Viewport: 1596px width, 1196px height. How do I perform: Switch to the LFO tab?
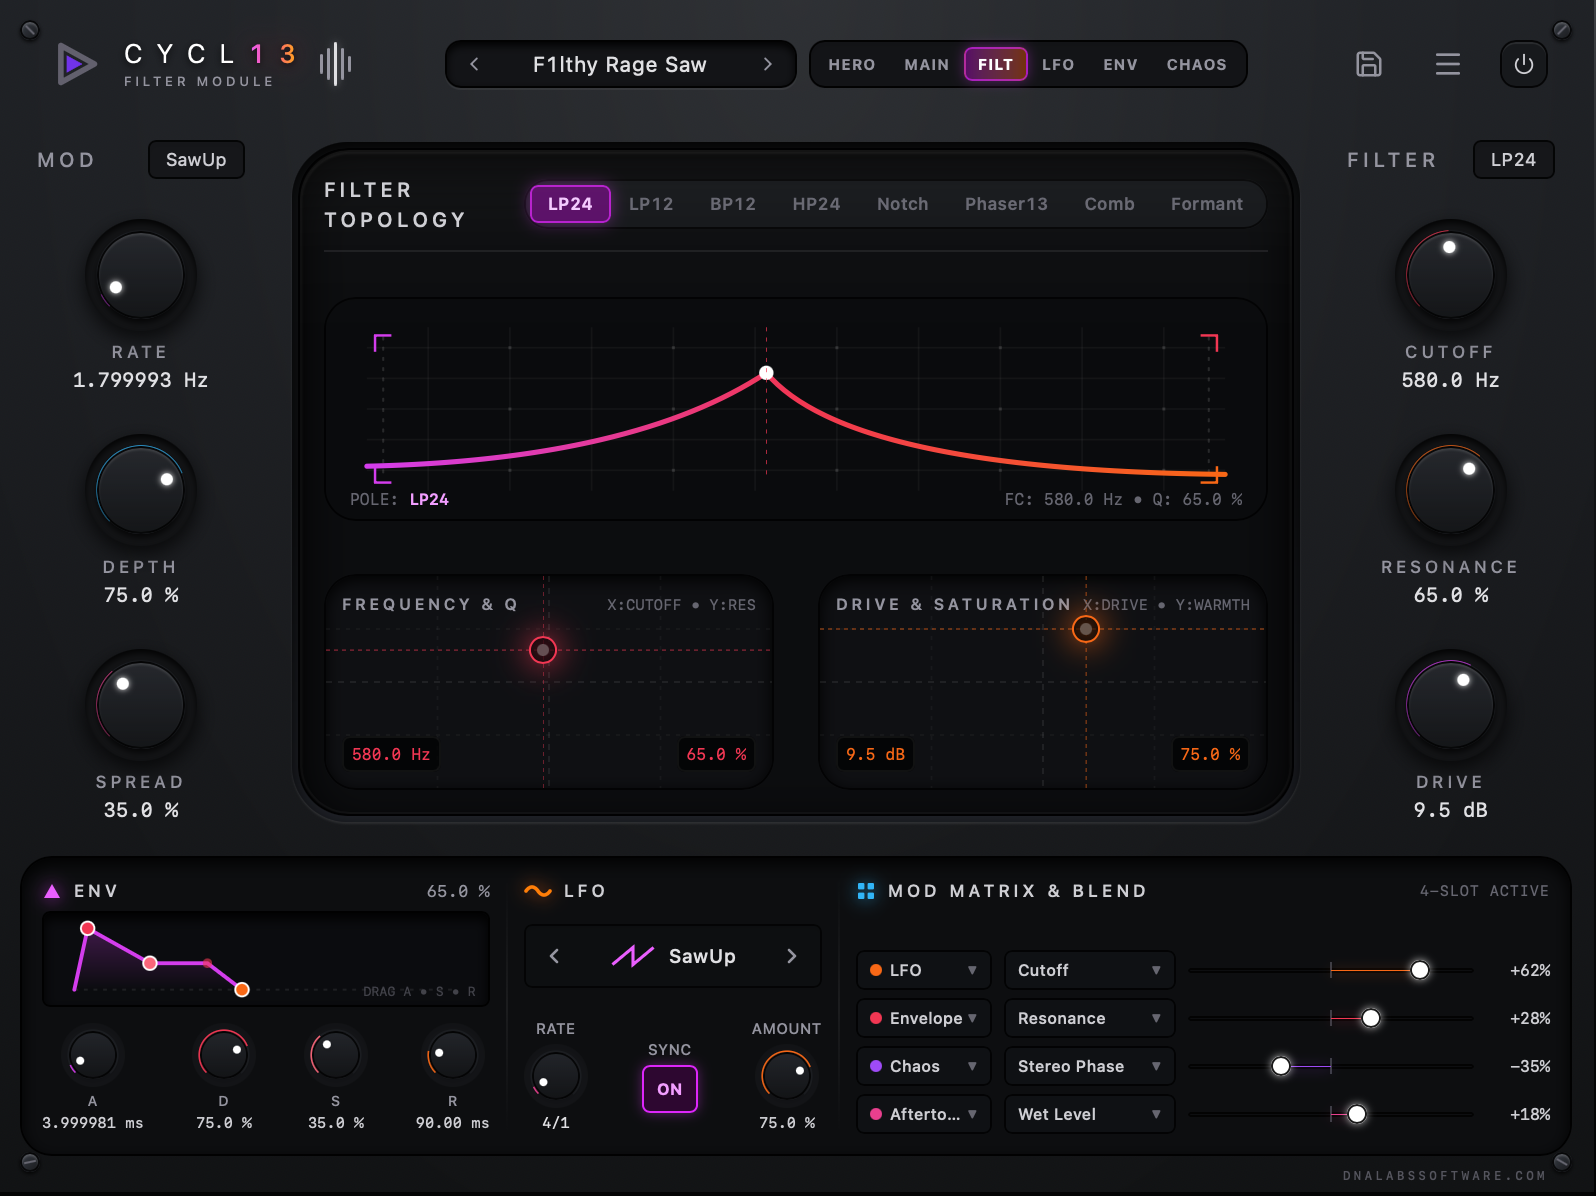pos(1057,65)
